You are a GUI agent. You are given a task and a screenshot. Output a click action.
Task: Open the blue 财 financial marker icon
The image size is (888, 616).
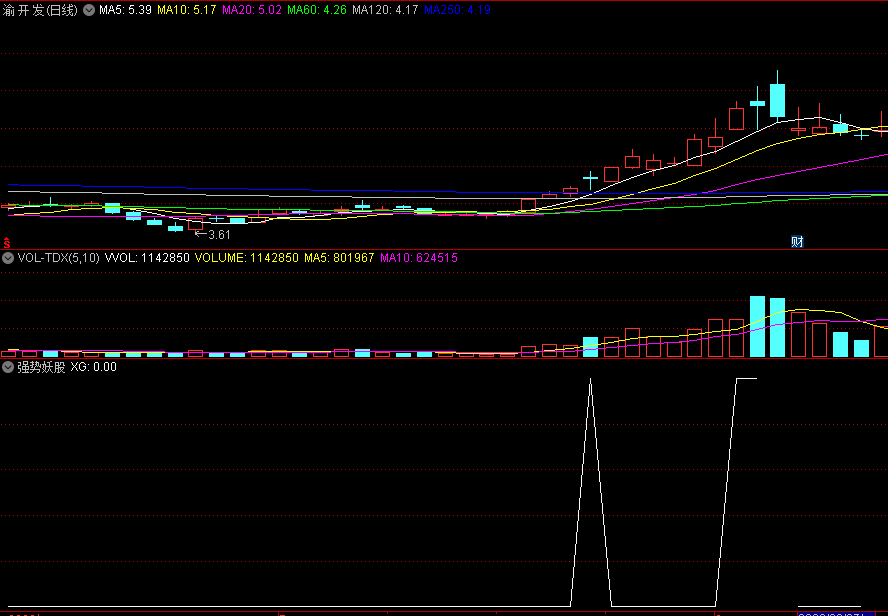[797, 242]
